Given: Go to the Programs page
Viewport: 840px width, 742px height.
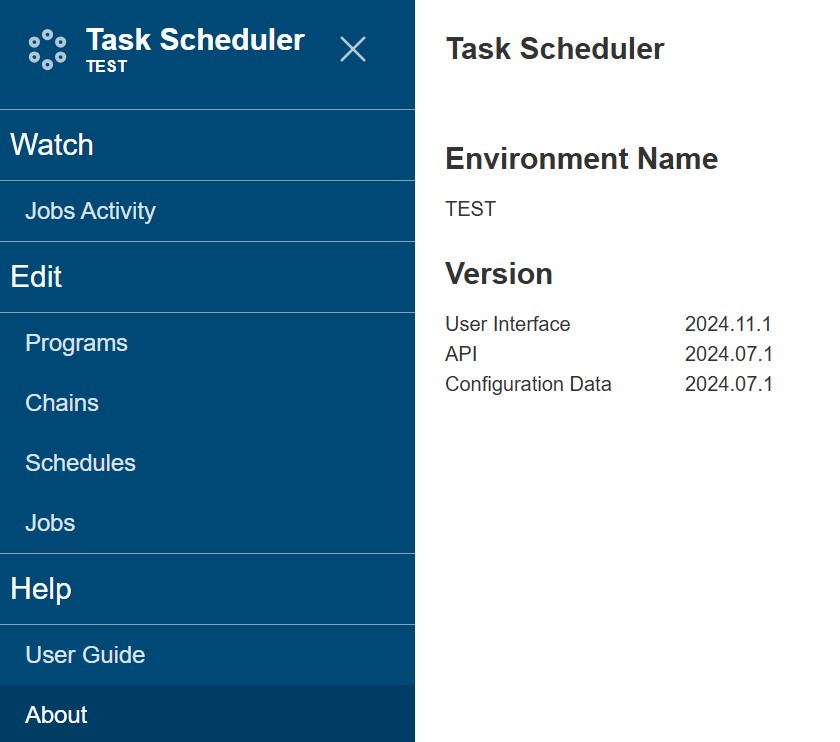Looking at the screenshot, I should (76, 343).
